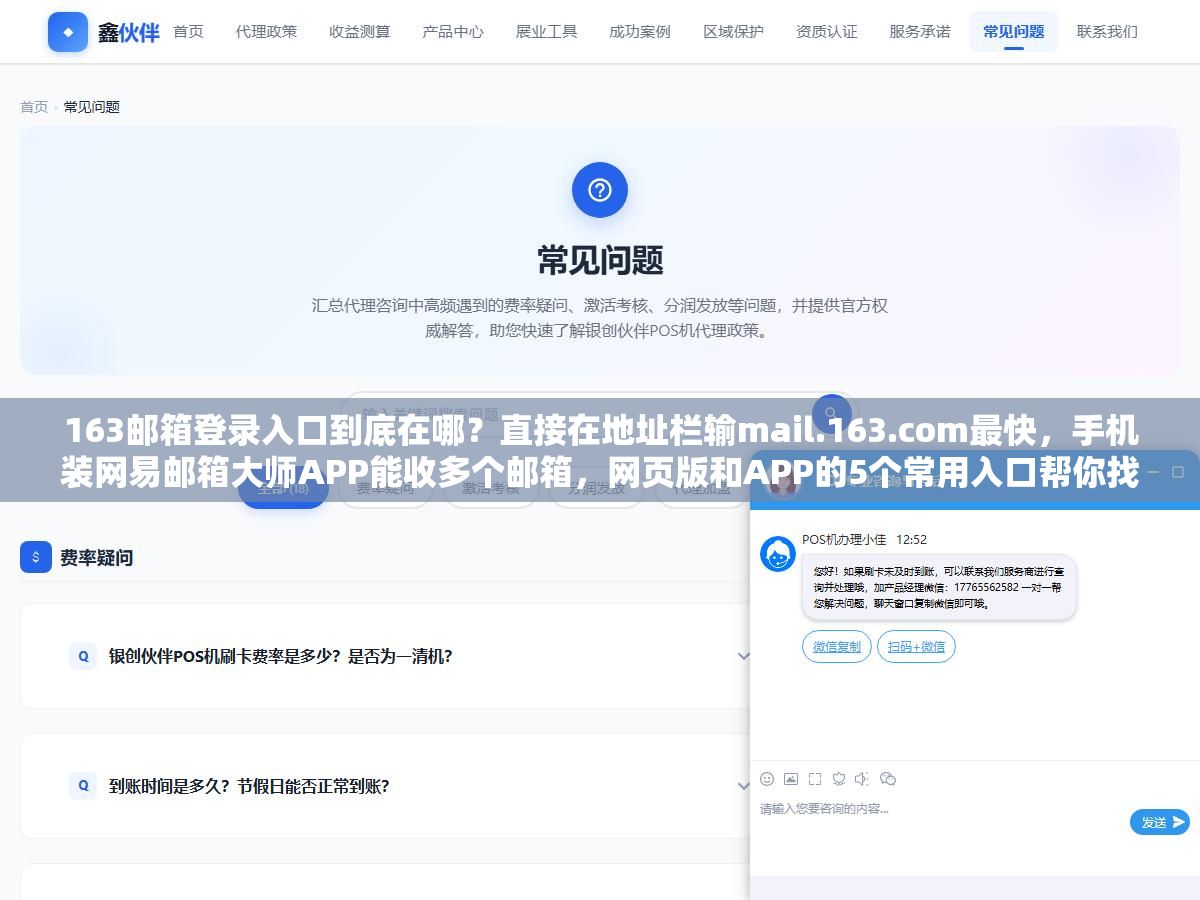Click the dollar icon beside 费率疑问
This screenshot has height=900, width=1200.
[36, 557]
